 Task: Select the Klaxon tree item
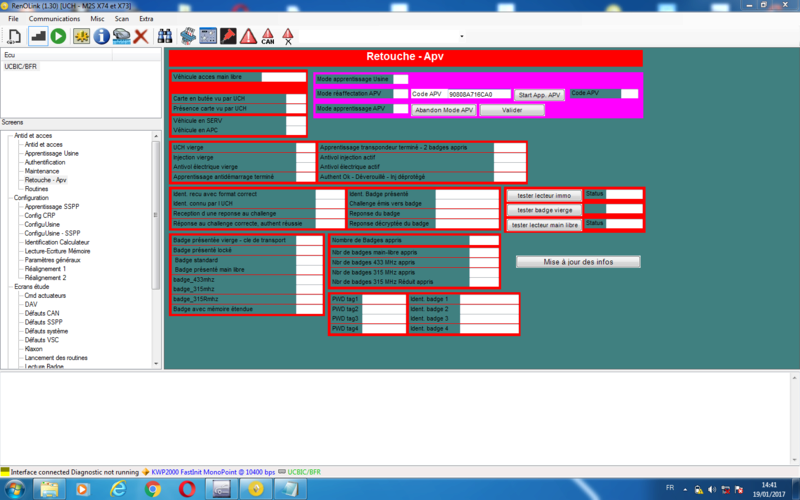[x=33, y=349]
